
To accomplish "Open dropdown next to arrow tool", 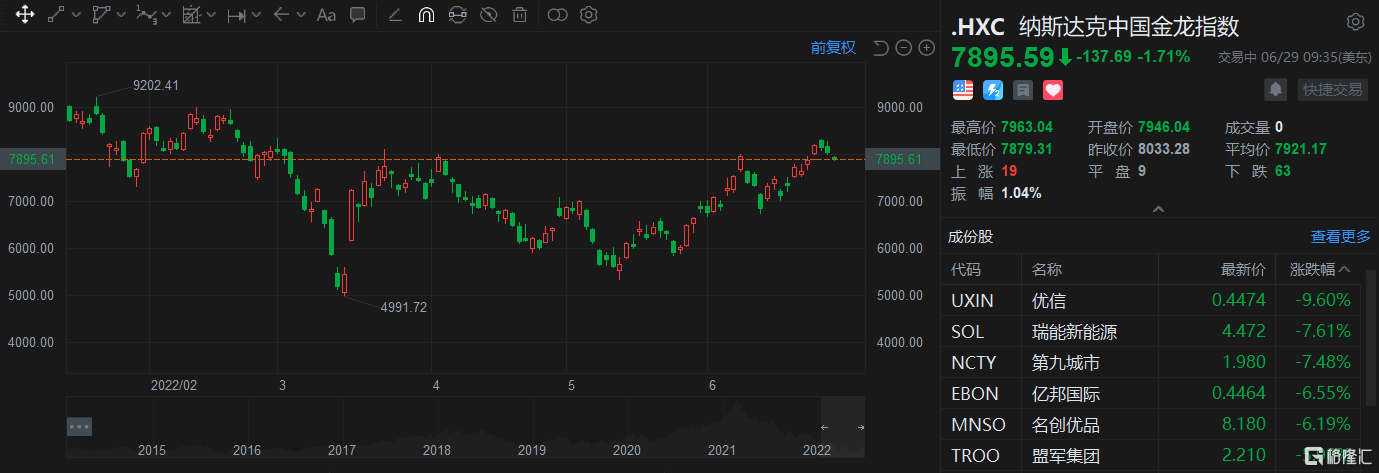I will click(x=302, y=15).
